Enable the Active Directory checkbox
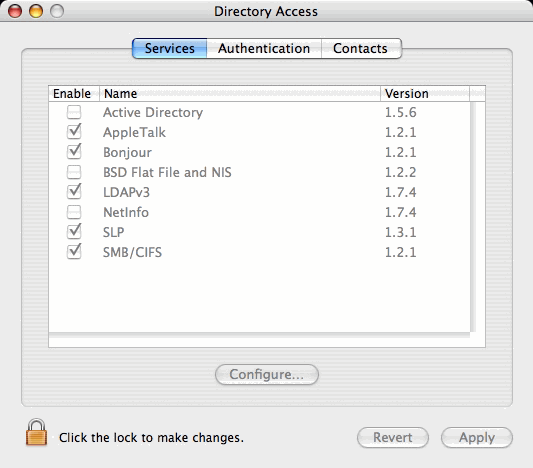 [x=74, y=112]
